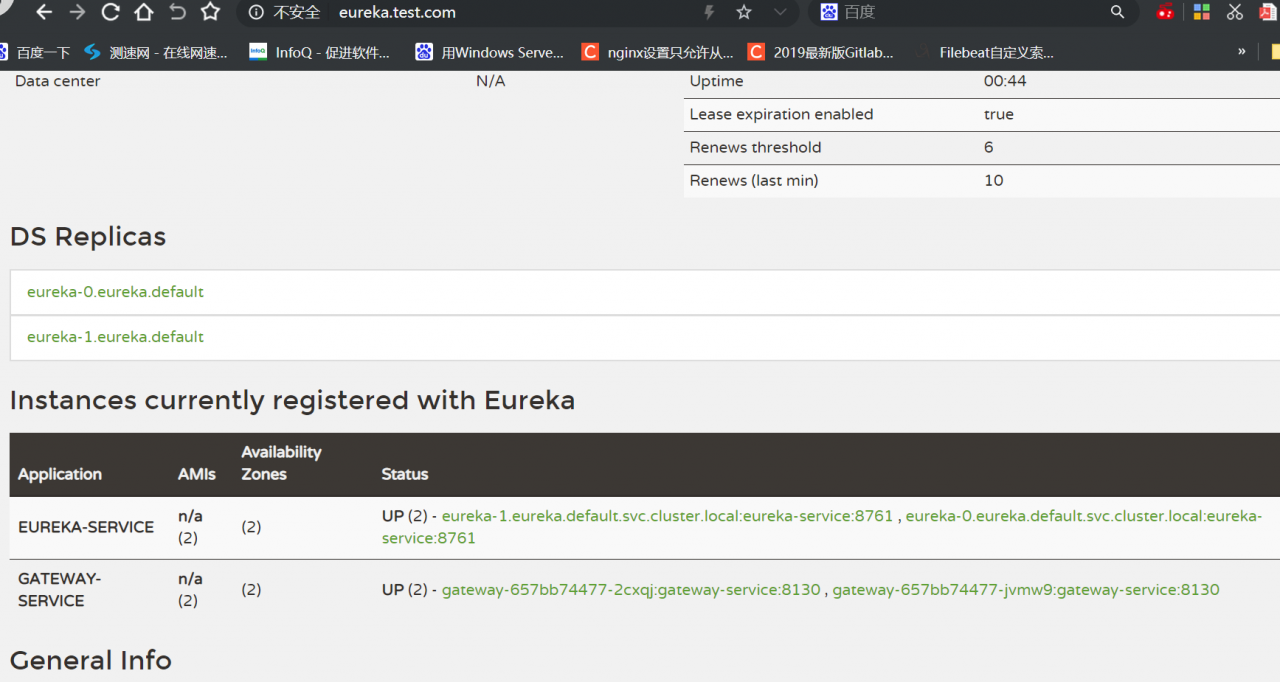The height and width of the screenshot is (682, 1280).
Task: Click the GATEWAY-SERVICE application cell
Action: [x=59, y=590]
